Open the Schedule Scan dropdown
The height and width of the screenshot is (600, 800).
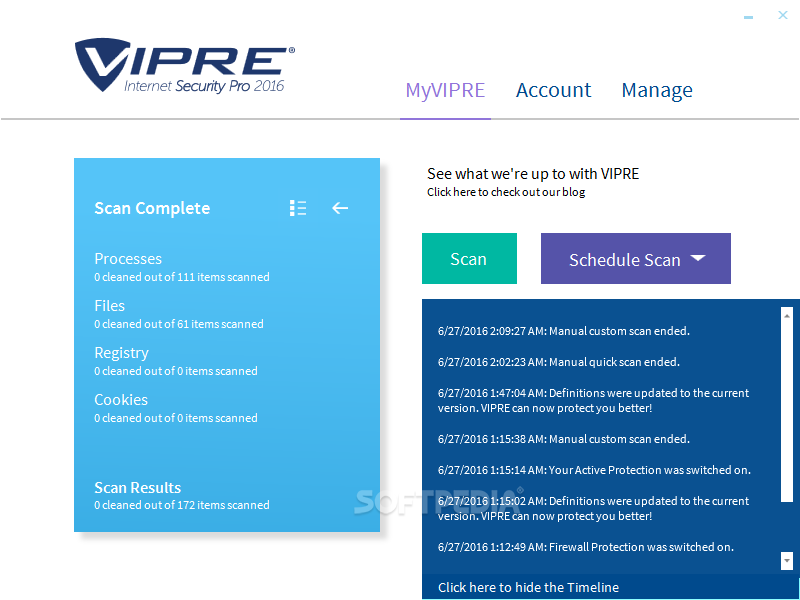[x=636, y=259]
